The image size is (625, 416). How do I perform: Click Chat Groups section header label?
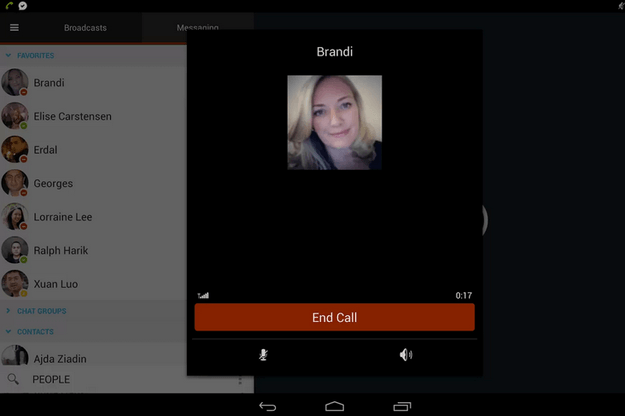[x=42, y=311]
